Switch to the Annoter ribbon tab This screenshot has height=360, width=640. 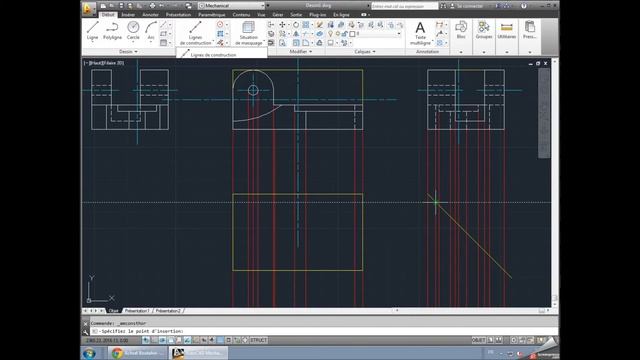pos(150,15)
